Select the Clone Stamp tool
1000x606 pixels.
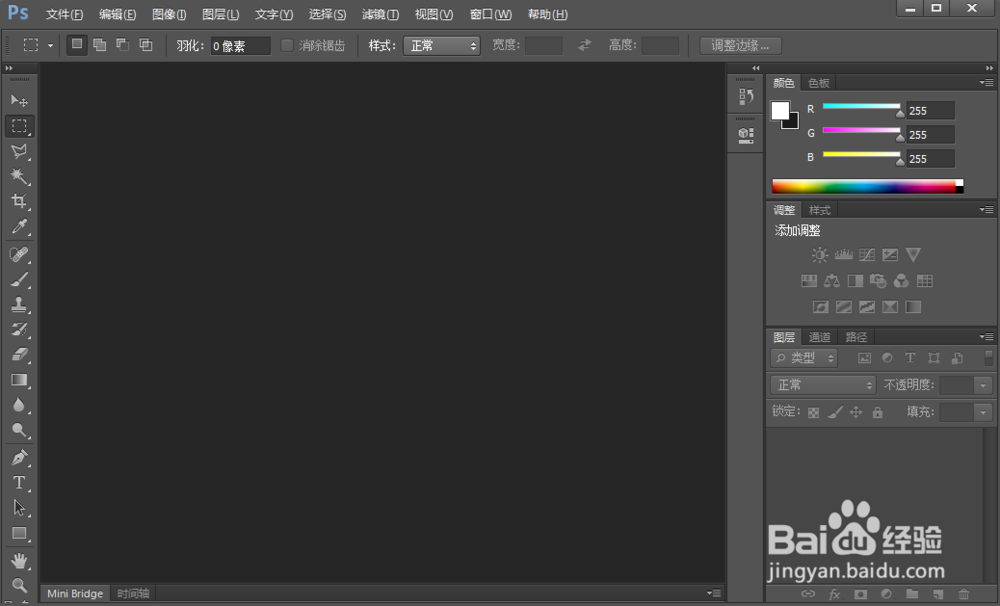pyautogui.click(x=19, y=305)
